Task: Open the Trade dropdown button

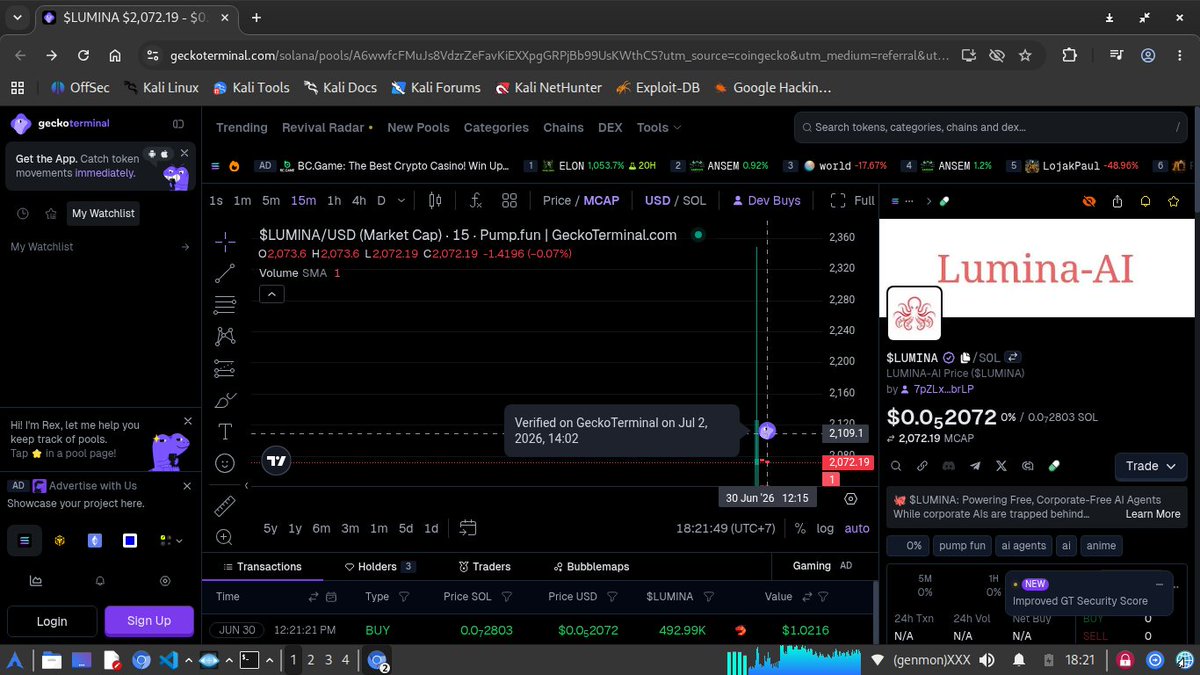Action: (x=1151, y=466)
